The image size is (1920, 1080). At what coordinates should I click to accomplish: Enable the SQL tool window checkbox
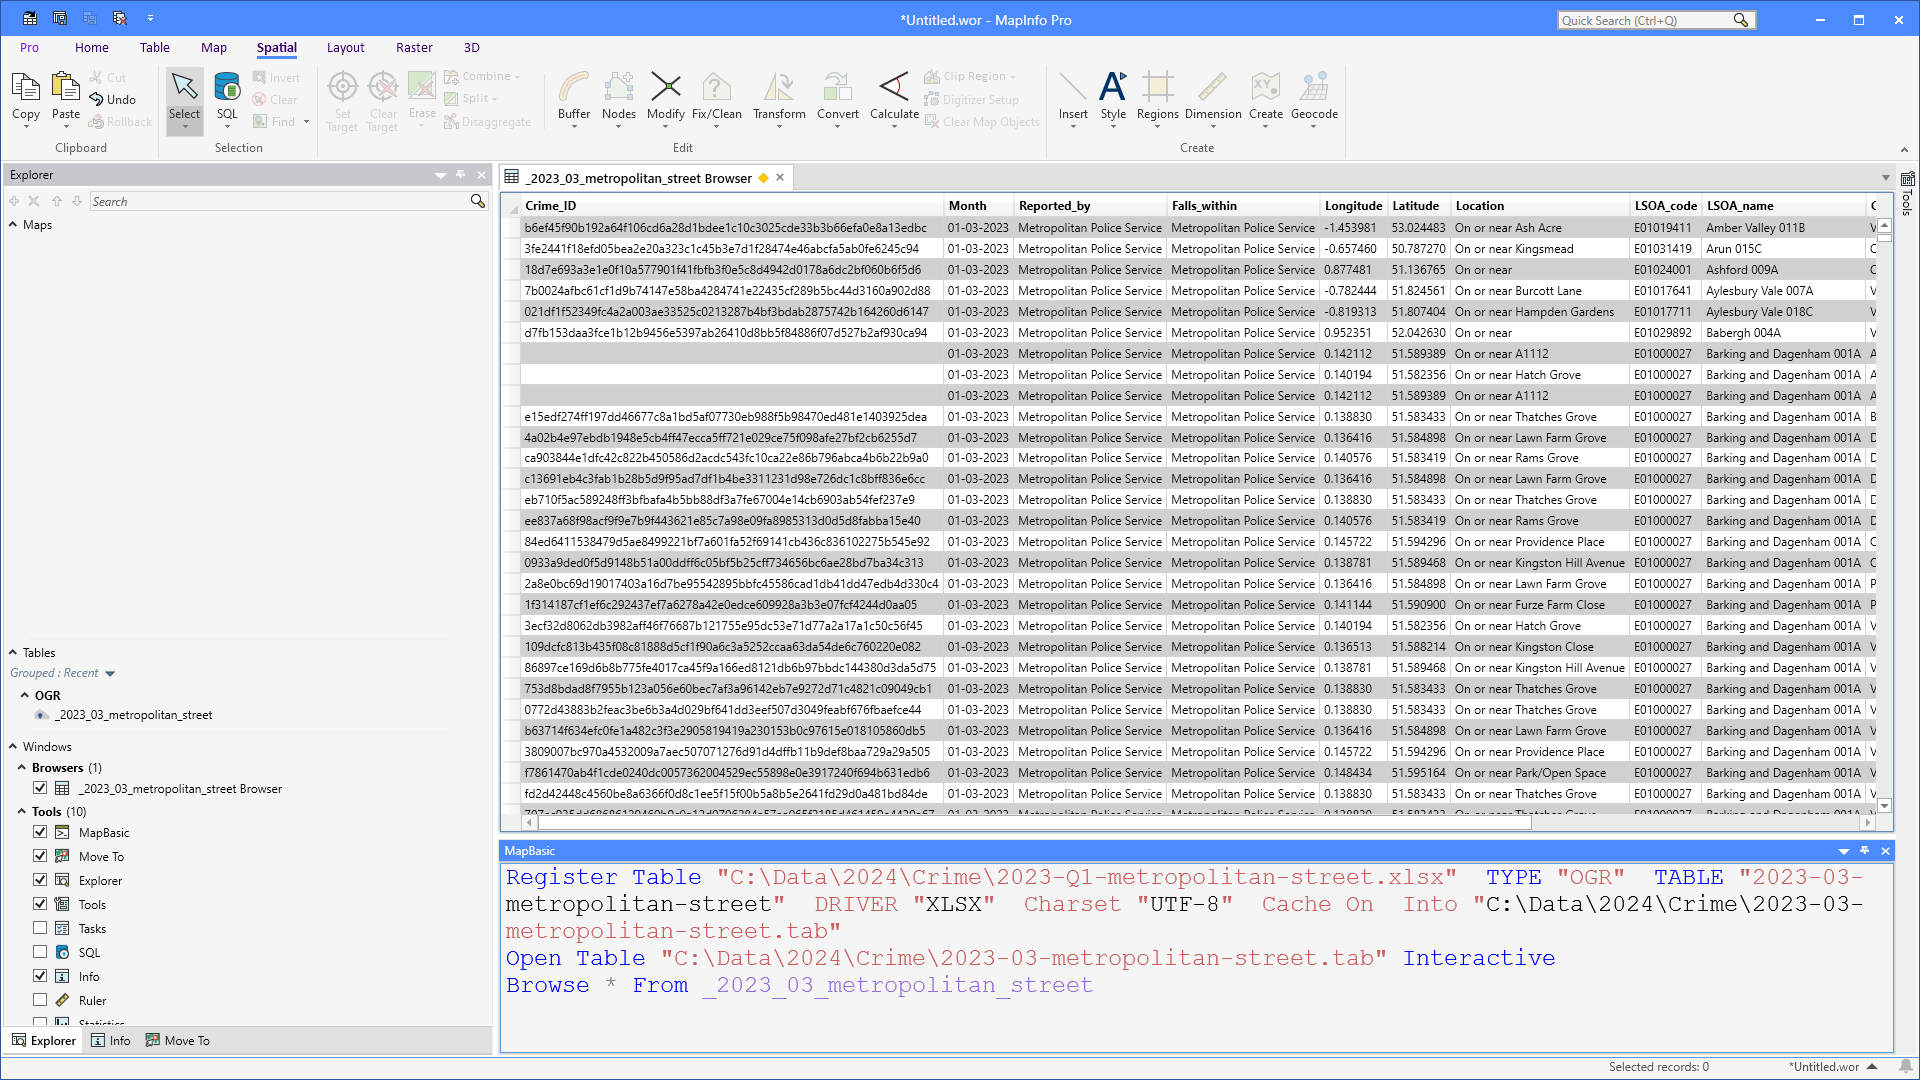pos(40,952)
